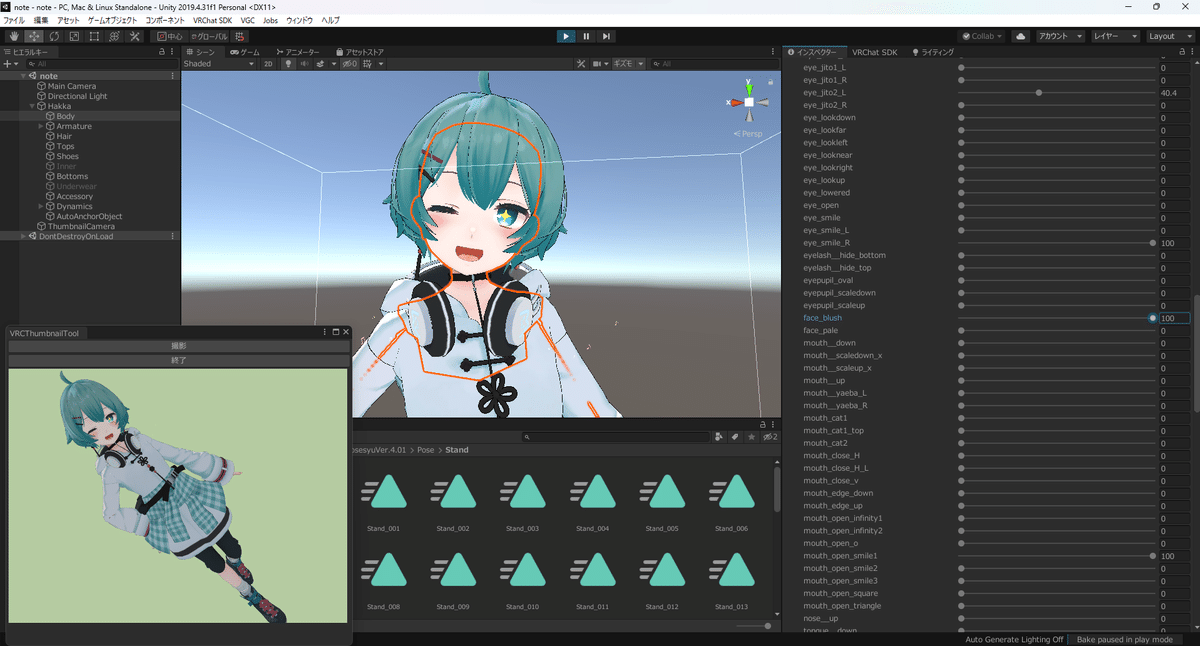Open custom editor tools icon
The height and width of the screenshot is (646, 1200).
coord(135,36)
